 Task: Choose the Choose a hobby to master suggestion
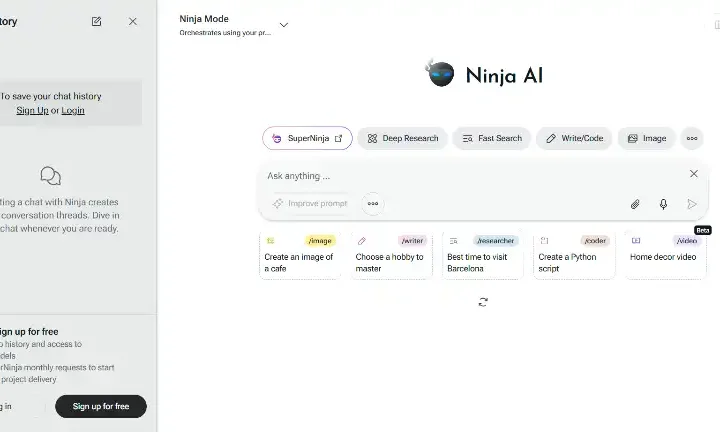click(391, 255)
